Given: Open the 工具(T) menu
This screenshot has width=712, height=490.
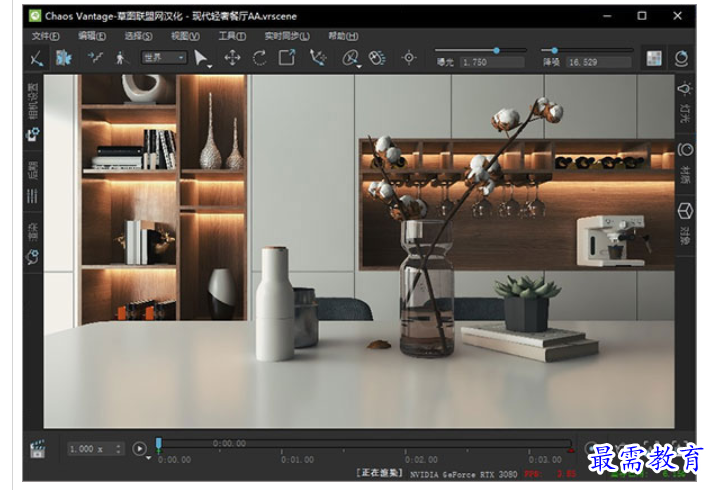Looking at the screenshot, I should [232, 36].
